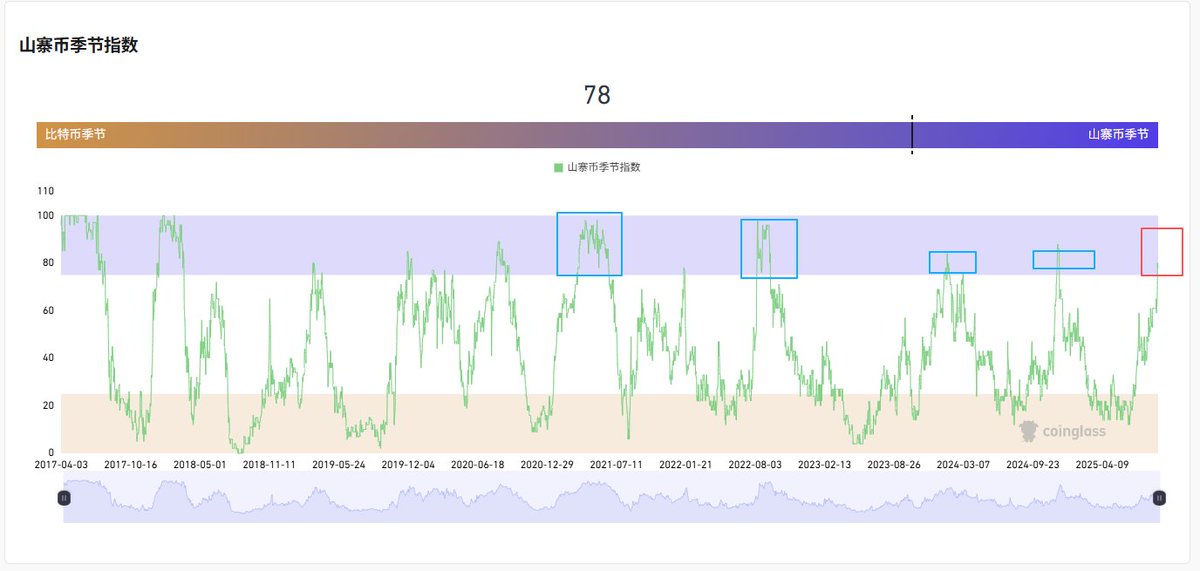Click the 80 y-axis label
The width and height of the screenshot is (1200, 571).
click(x=49, y=263)
